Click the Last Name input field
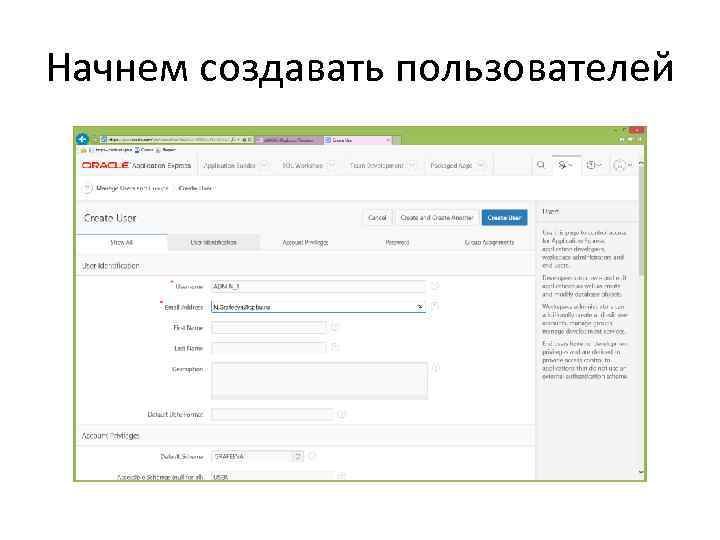720x540 pixels. coord(269,348)
